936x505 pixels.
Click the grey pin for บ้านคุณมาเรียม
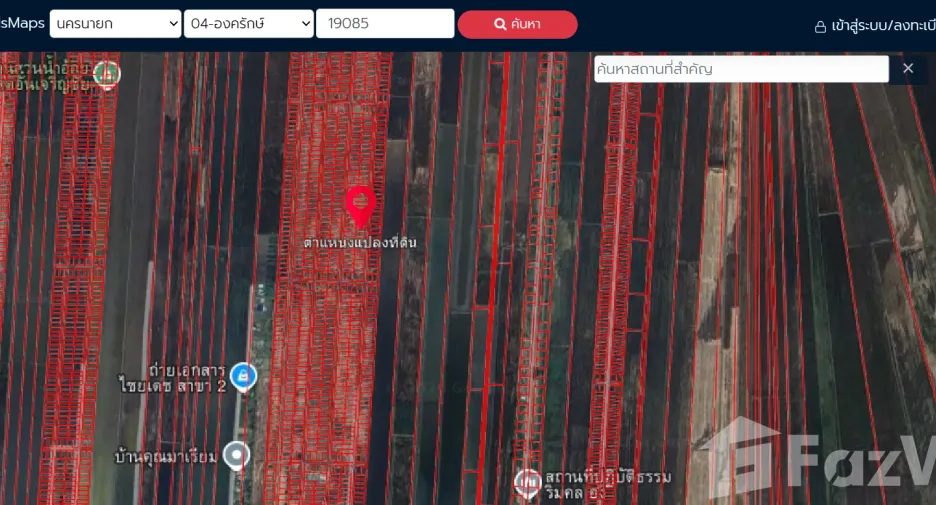[x=236, y=455]
